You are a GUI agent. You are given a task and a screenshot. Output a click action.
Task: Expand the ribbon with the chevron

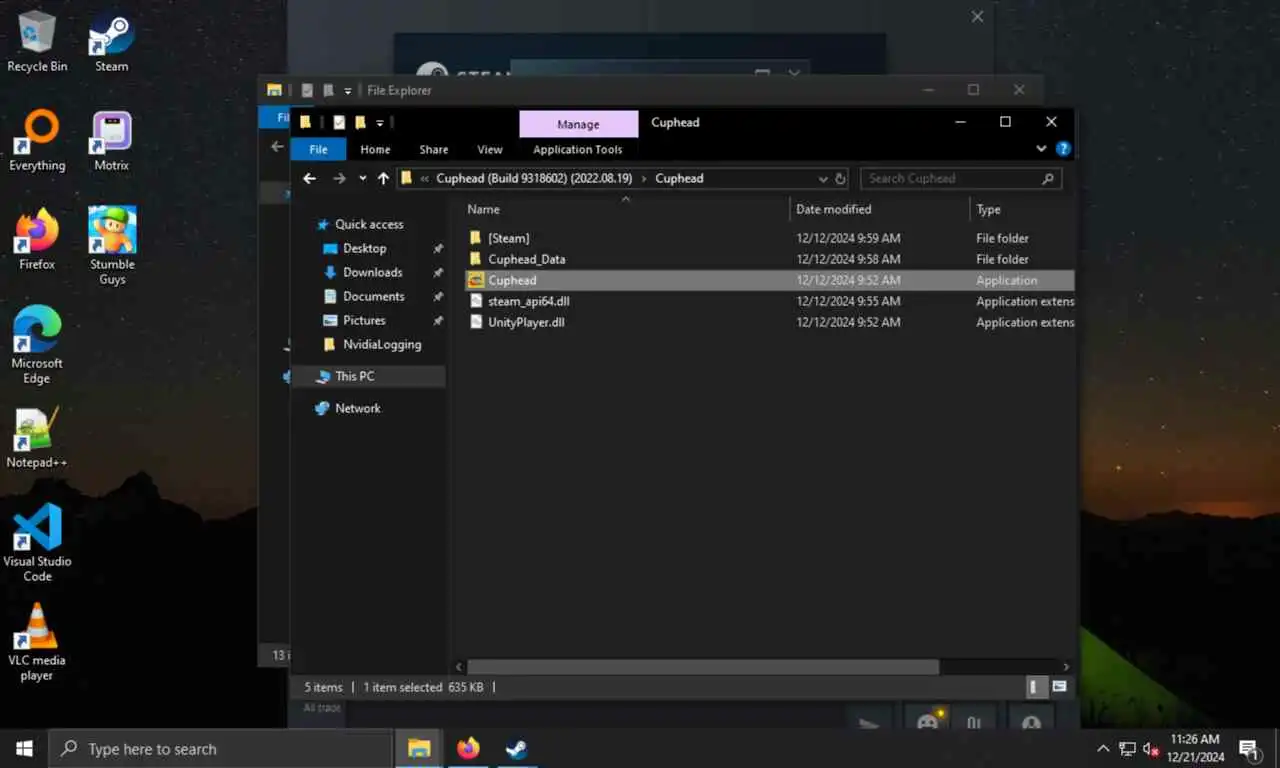[1041, 149]
